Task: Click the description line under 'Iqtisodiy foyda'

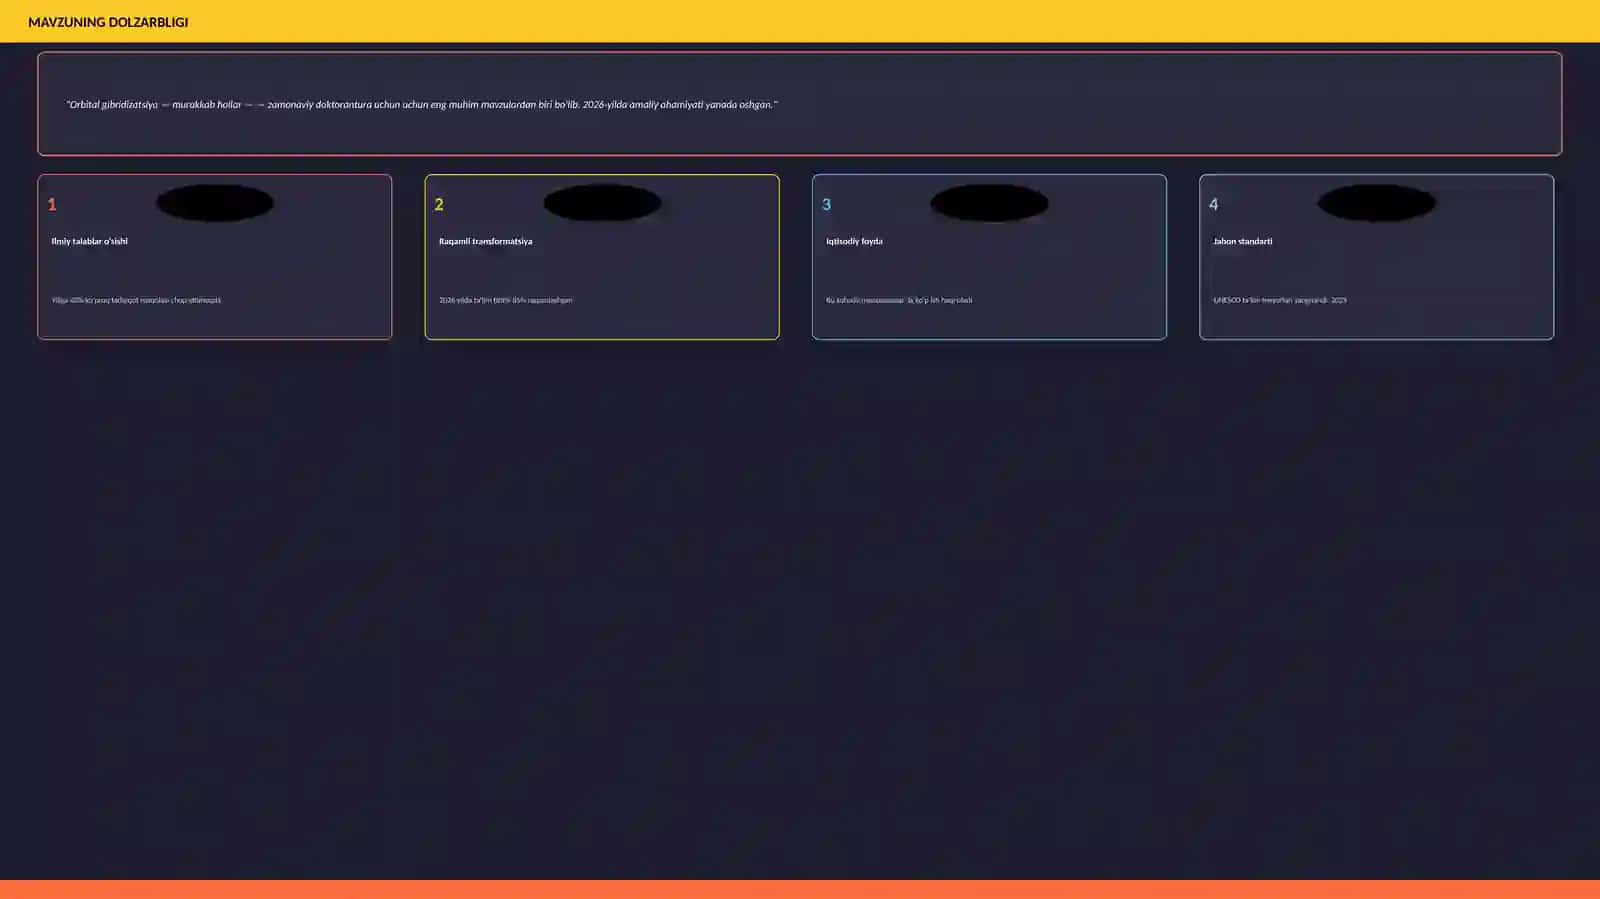Action: click(899, 300)
